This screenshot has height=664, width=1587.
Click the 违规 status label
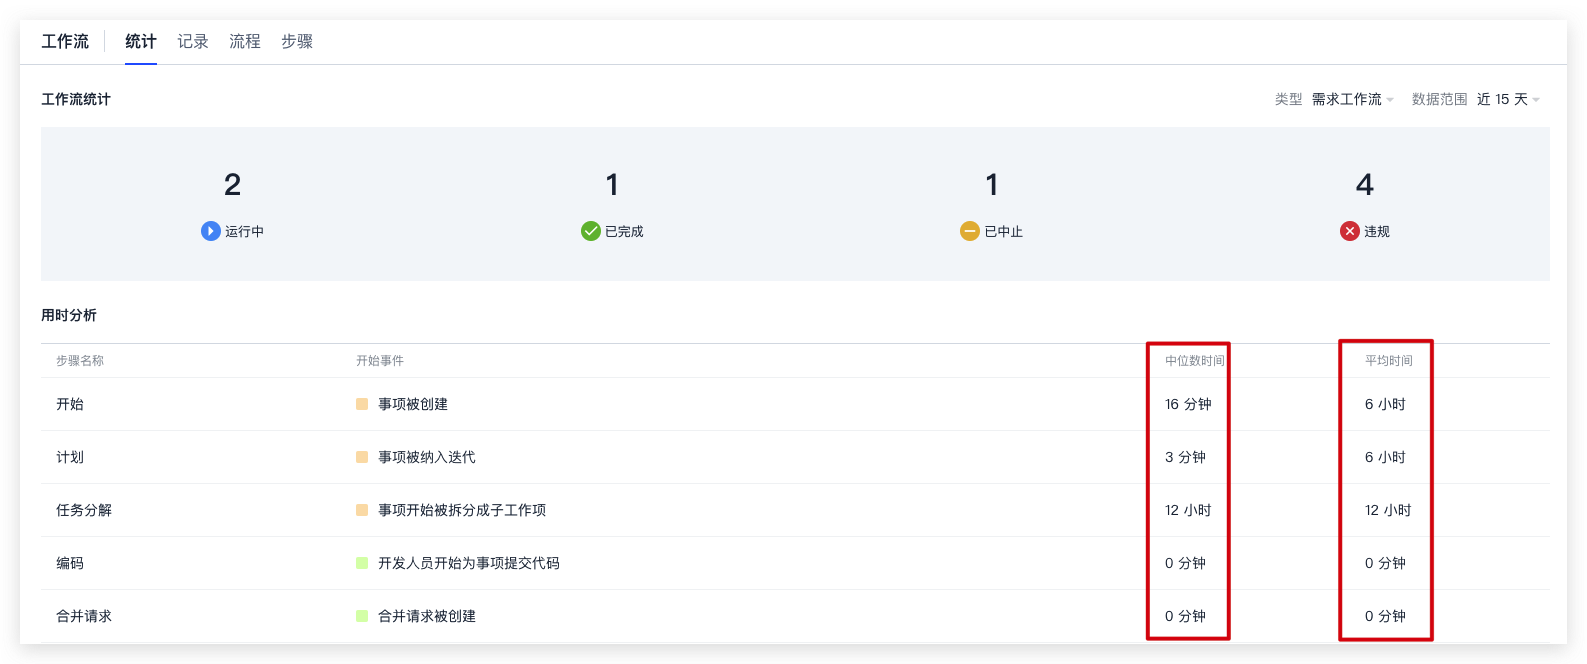(1377, 231)
